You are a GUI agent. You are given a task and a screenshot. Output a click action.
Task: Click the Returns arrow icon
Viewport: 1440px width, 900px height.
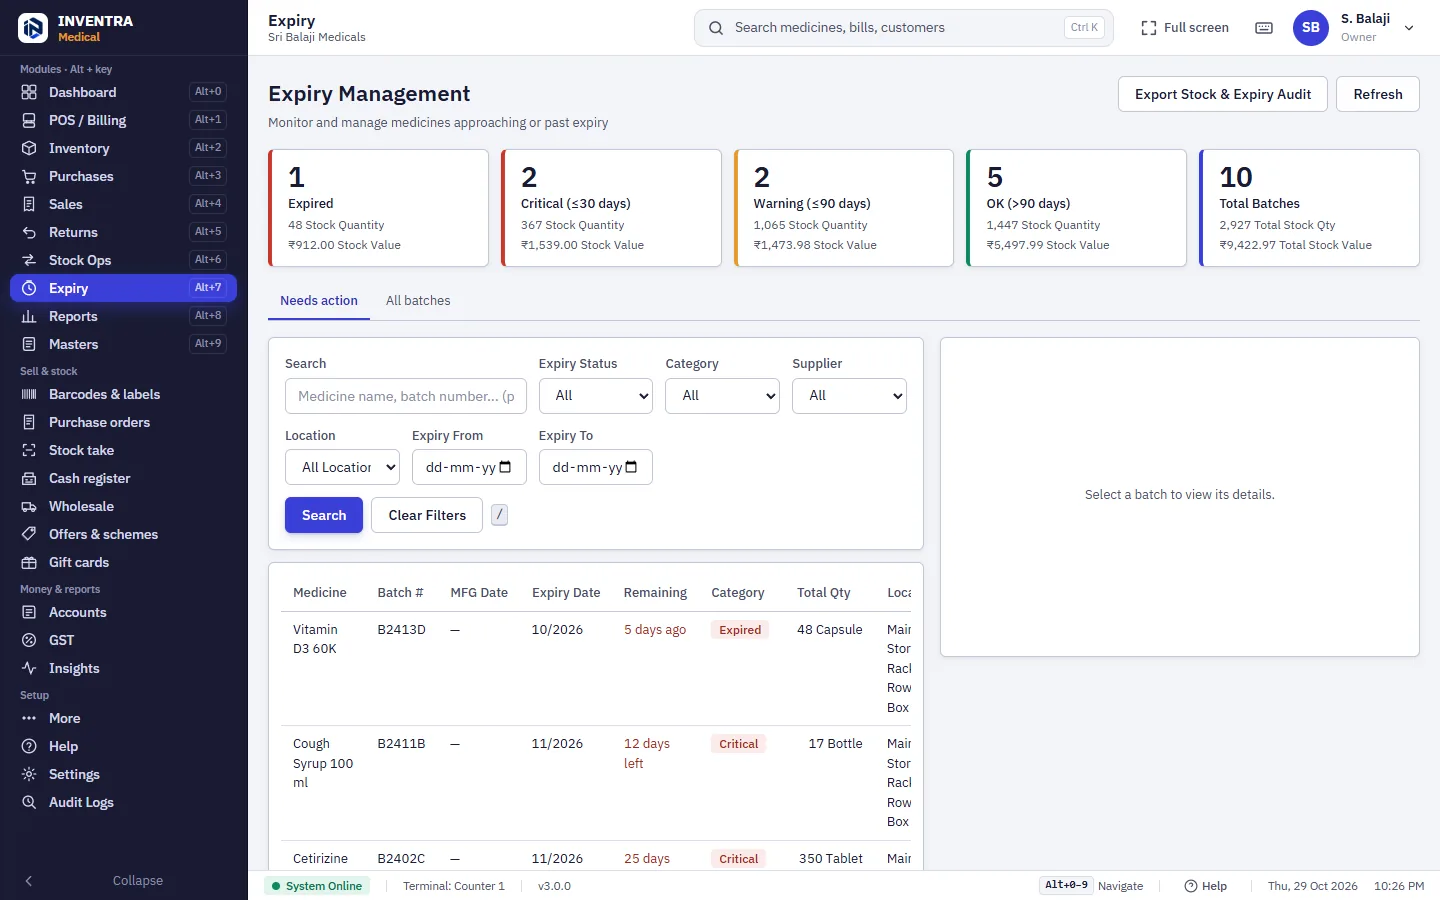(29, 232)
